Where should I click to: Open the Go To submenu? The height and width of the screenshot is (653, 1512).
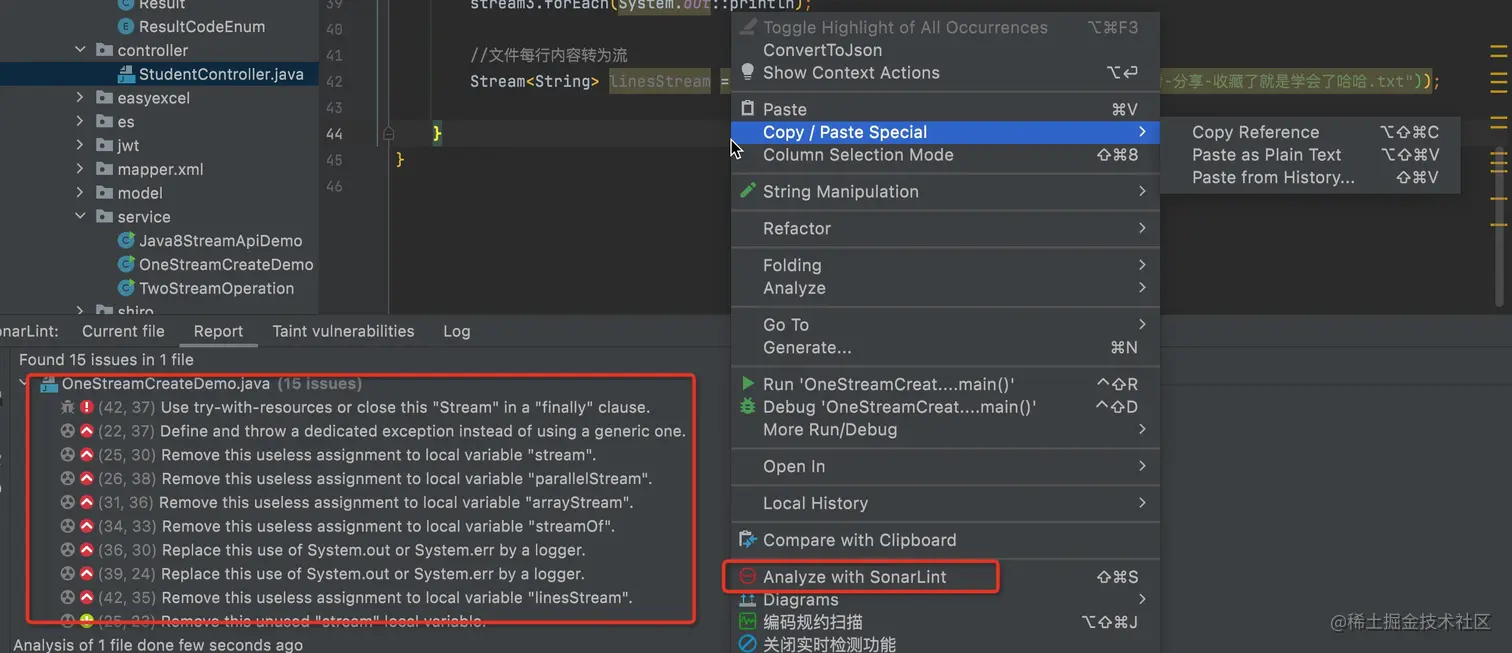[945, 325]
